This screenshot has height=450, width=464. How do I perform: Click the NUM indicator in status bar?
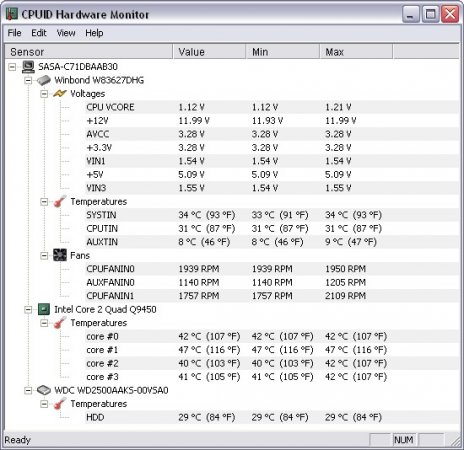(x=403, y=440)
